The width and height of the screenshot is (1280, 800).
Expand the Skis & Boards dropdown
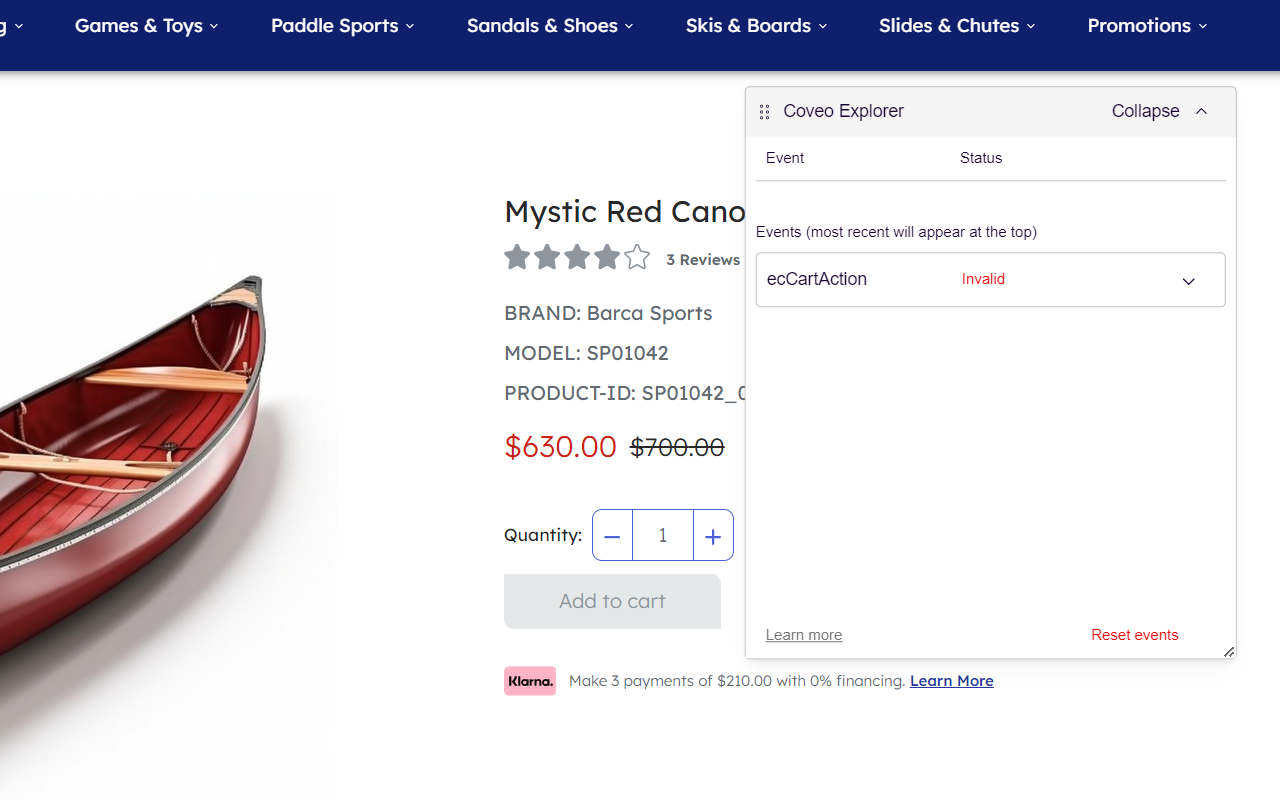[756, 26]
